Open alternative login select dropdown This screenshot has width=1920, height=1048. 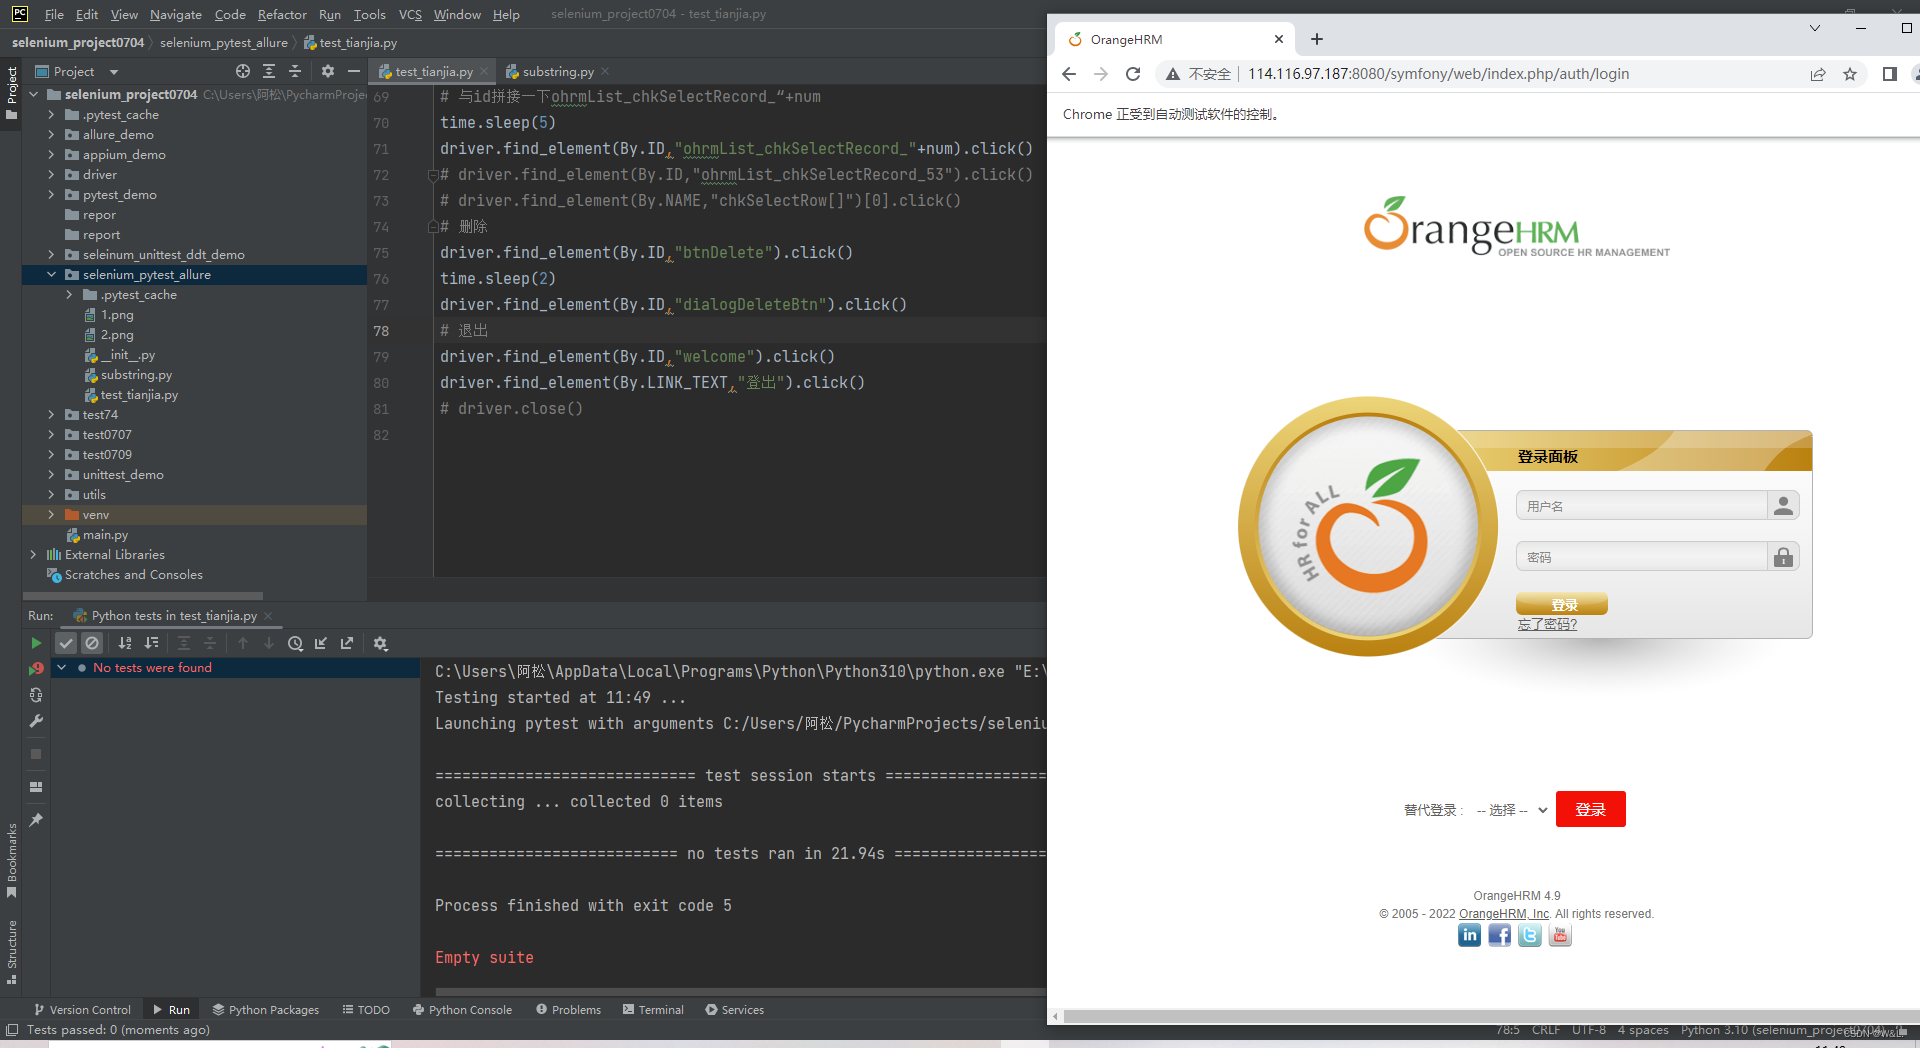pos(1512,810)
